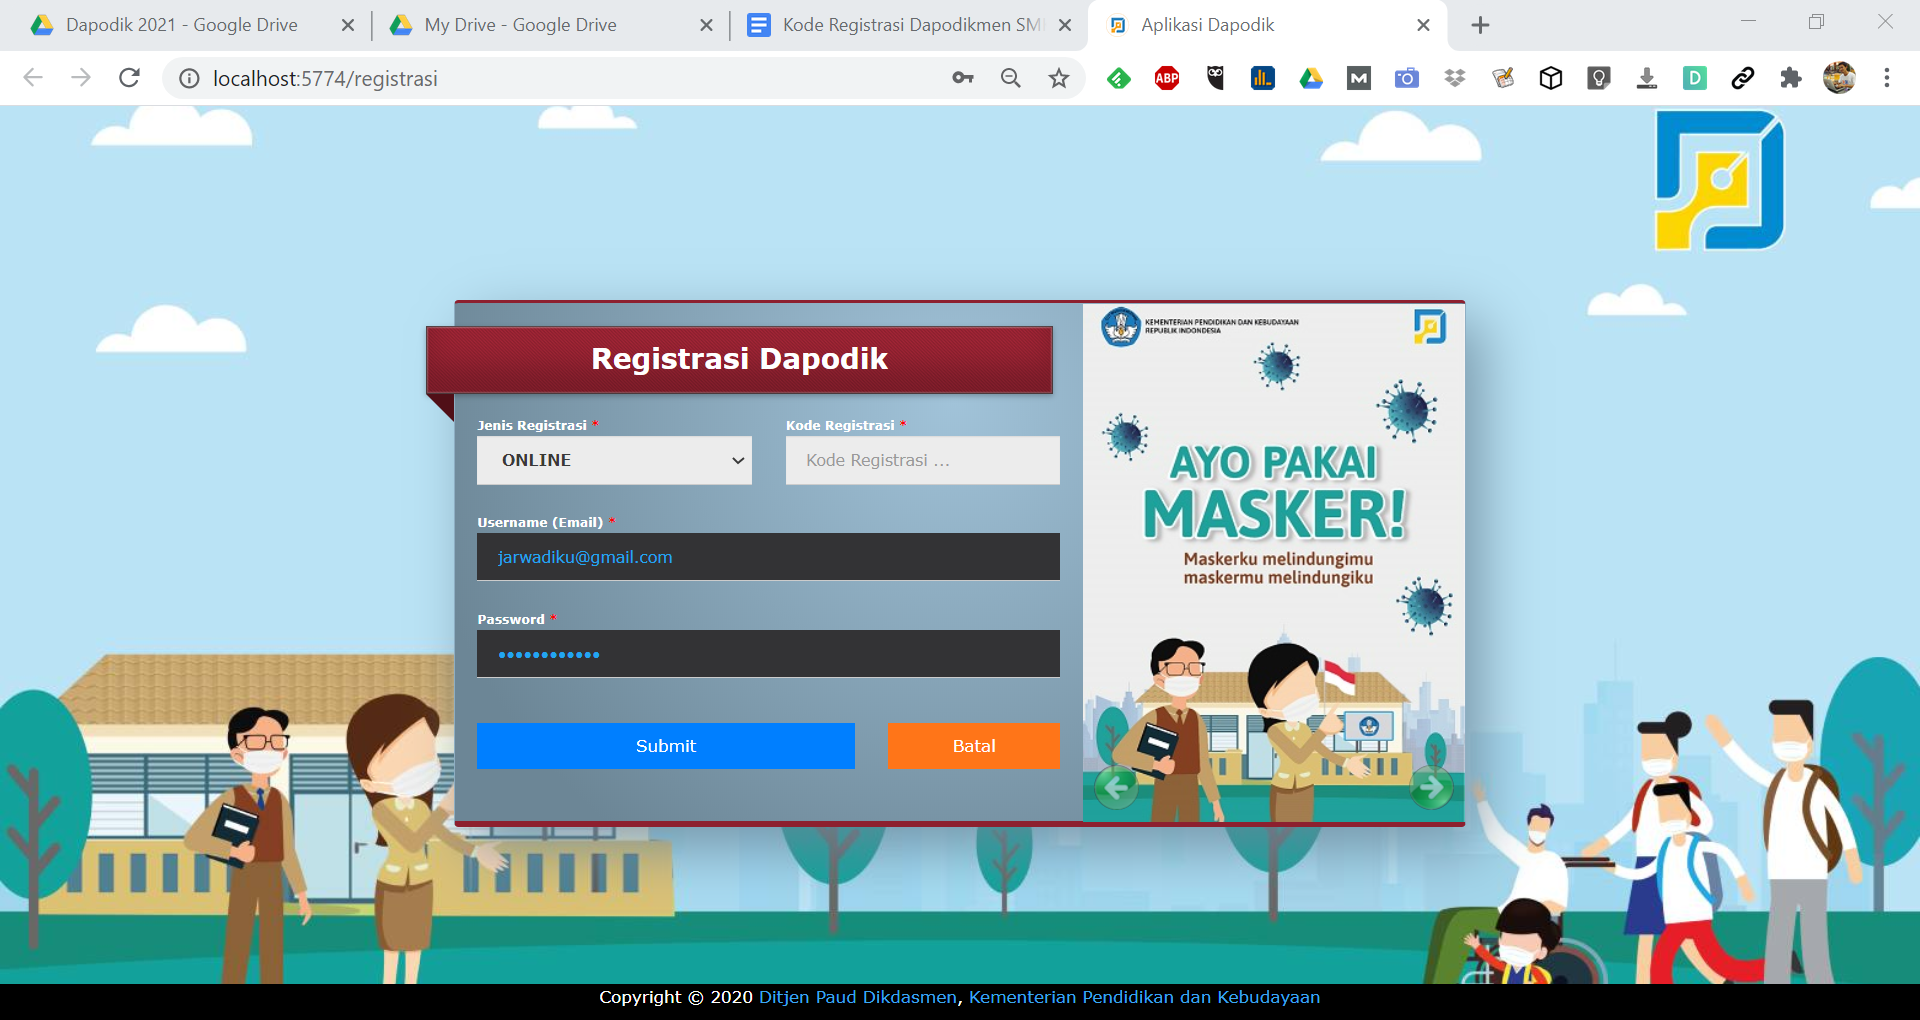Open the Ditjen Paud Dikdasmen link
The height and width of the screenshot is (1020, 1920).
point(857,997)
